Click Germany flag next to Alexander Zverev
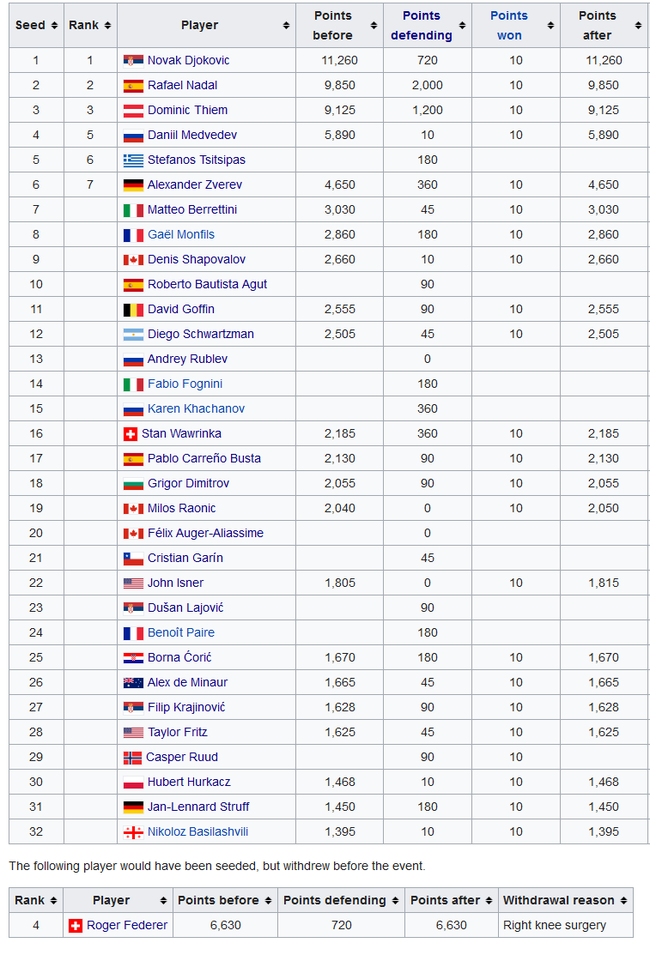The width and height of the screenshot is (650, 955). [133, 185]
